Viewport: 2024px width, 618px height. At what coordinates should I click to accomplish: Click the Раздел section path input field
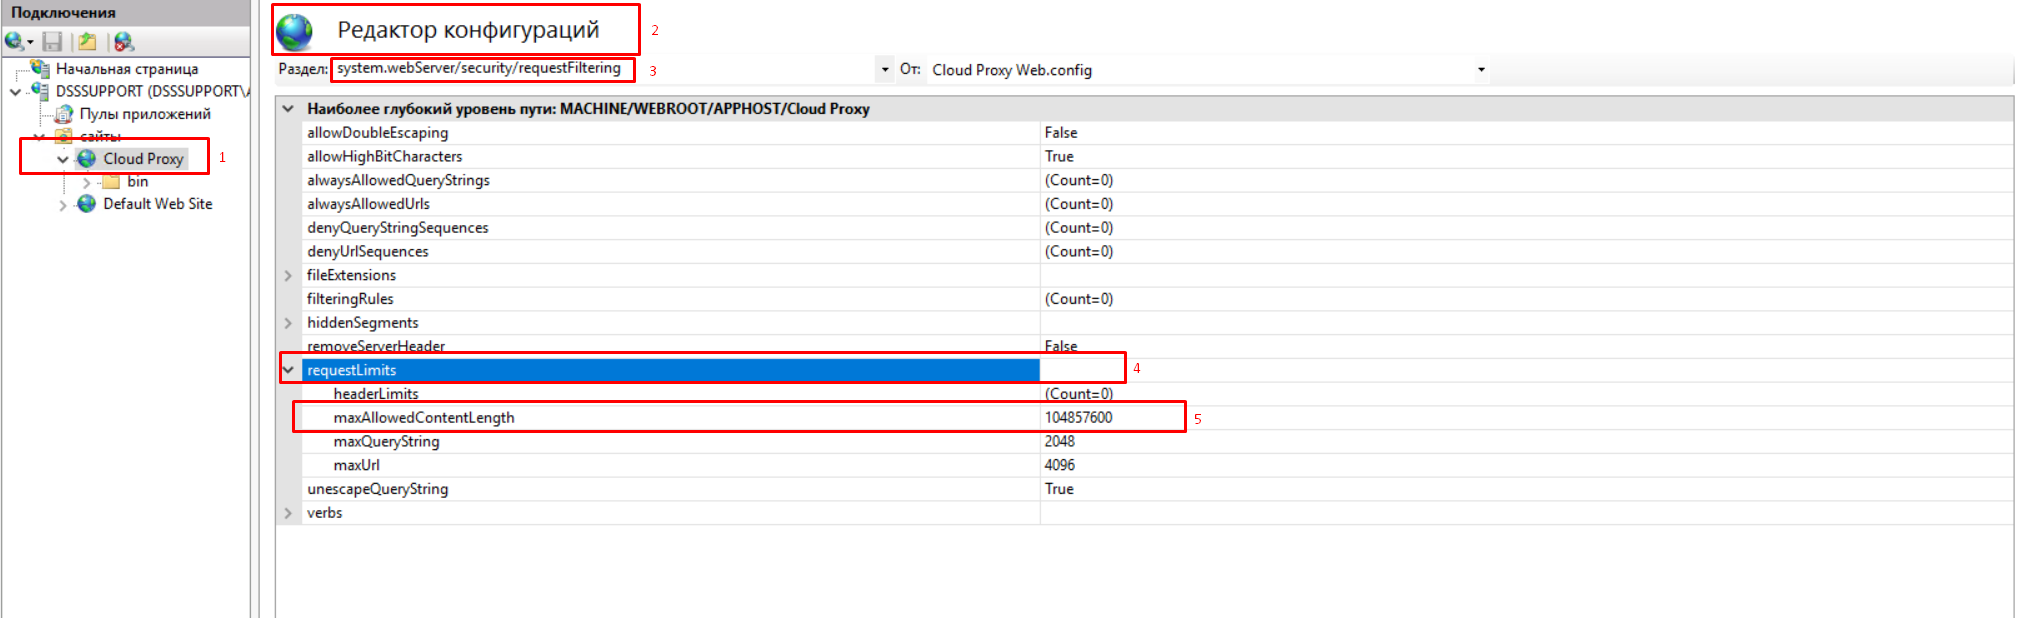click(603, 69)
